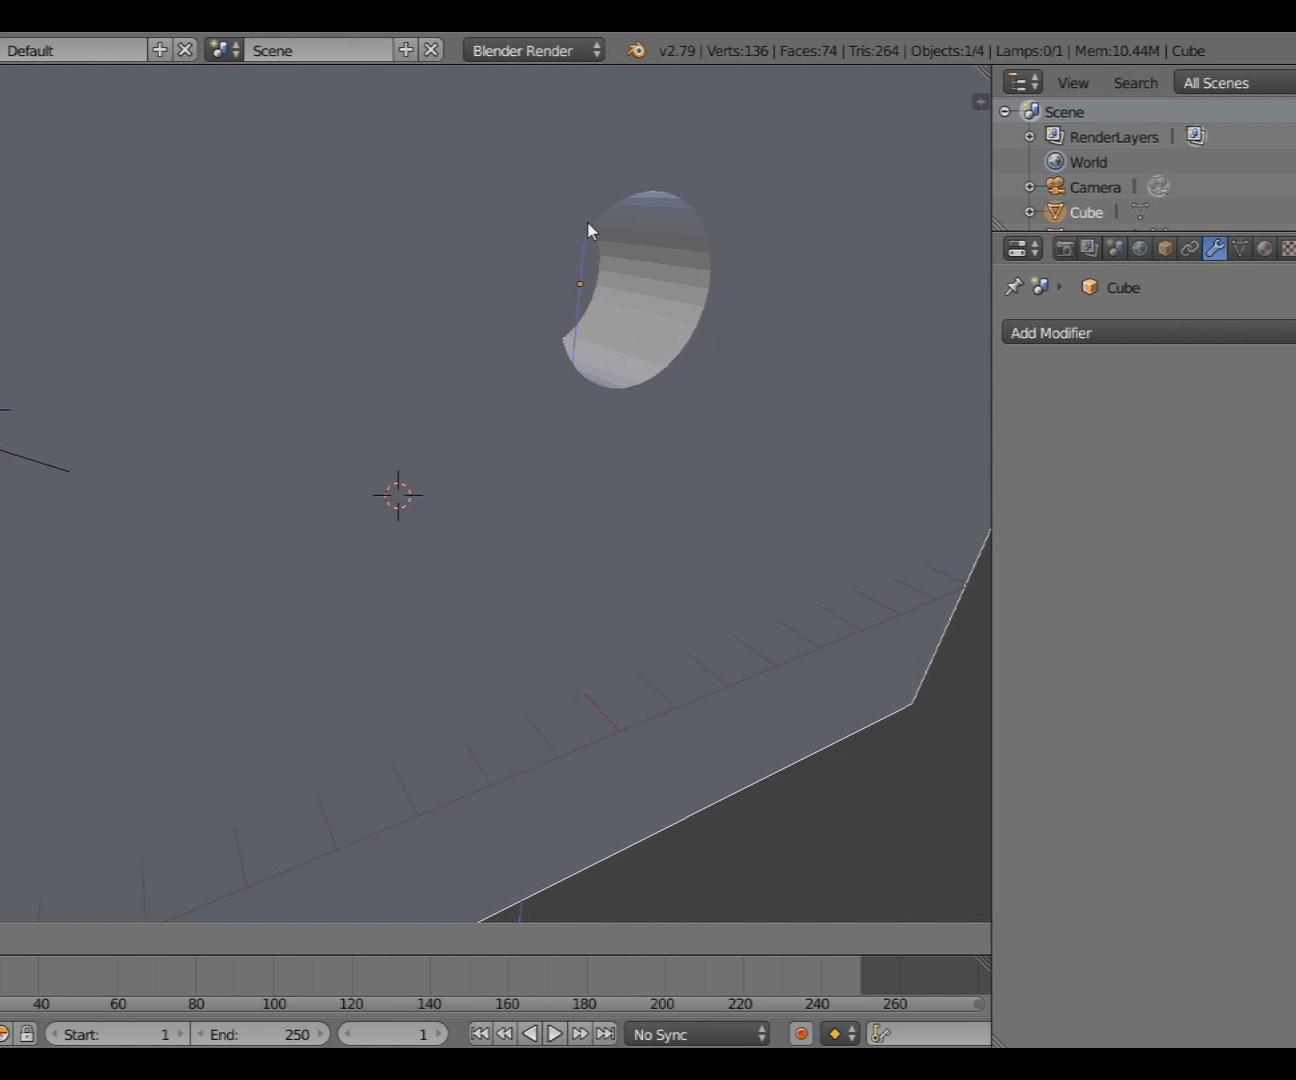The width and height of the screenshot is (1296, 1080).
Task: Open the Render properties tab
Action: pos(1064,248)
